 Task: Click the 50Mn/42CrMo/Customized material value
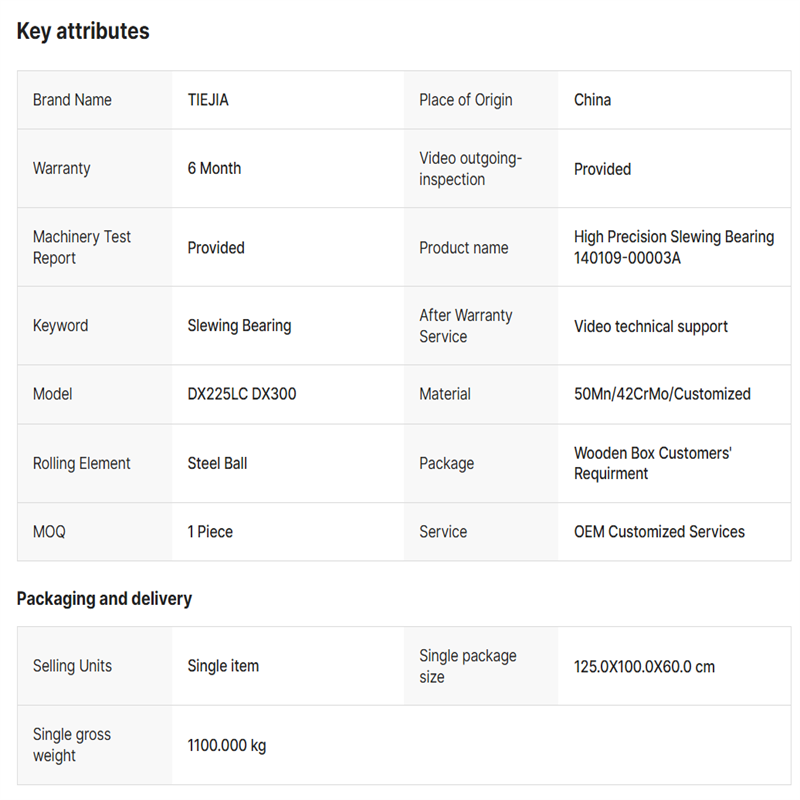662,394
